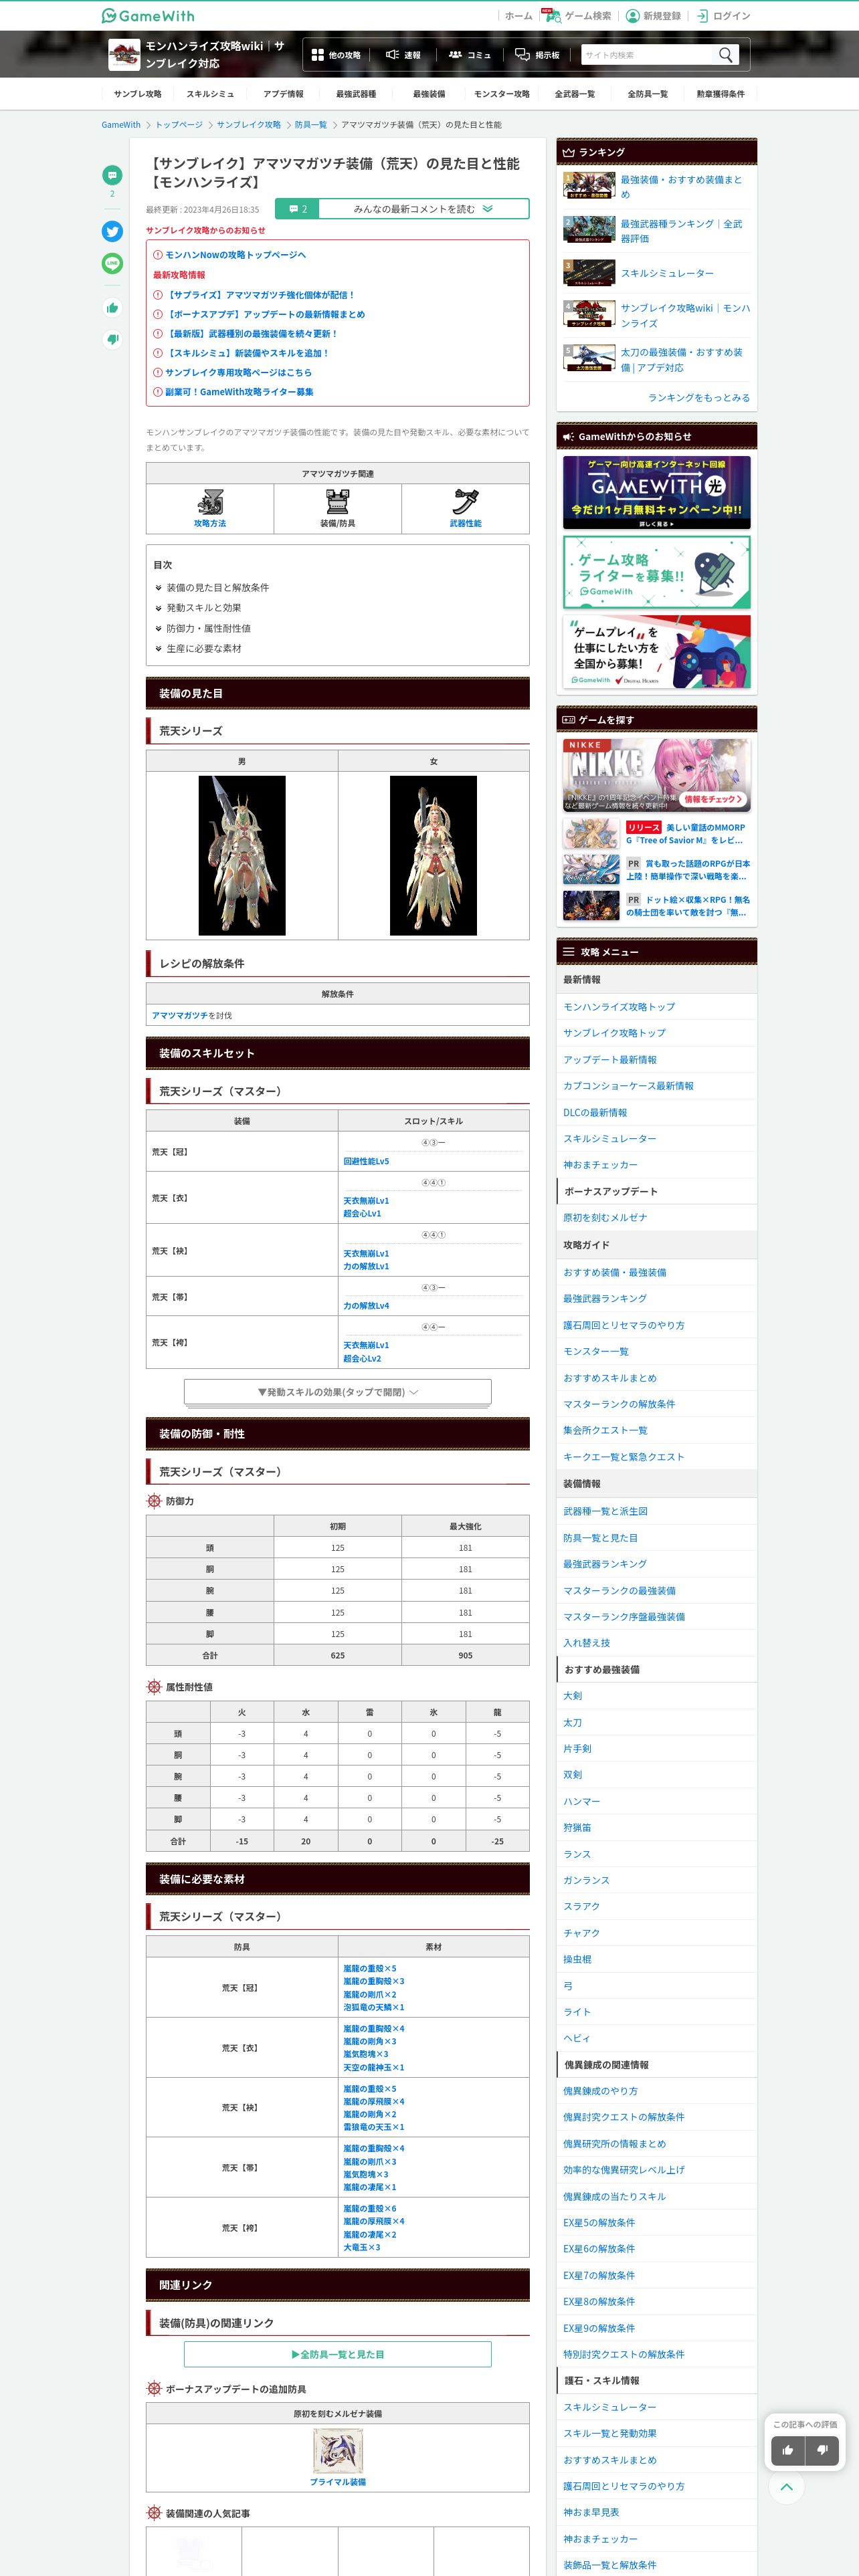This screenshot has width=859, height=2576.
Task: Click the search magnifier icon in site search
Action: point(725,55)
